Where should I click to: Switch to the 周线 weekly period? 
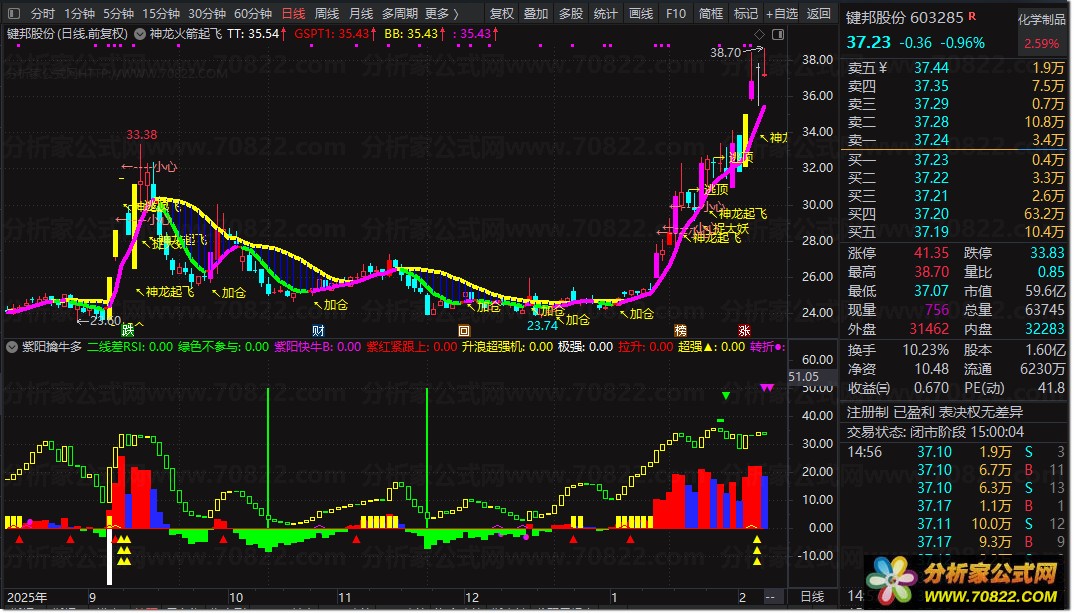click(327, 13)
